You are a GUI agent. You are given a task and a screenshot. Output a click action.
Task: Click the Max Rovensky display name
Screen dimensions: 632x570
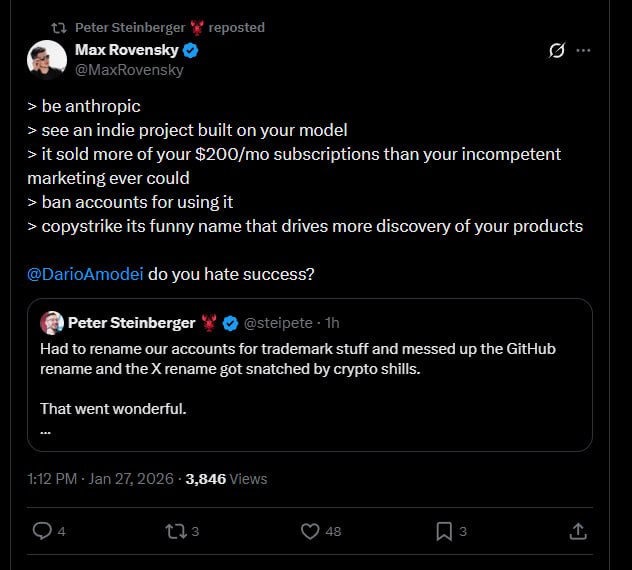coord(126,50)
